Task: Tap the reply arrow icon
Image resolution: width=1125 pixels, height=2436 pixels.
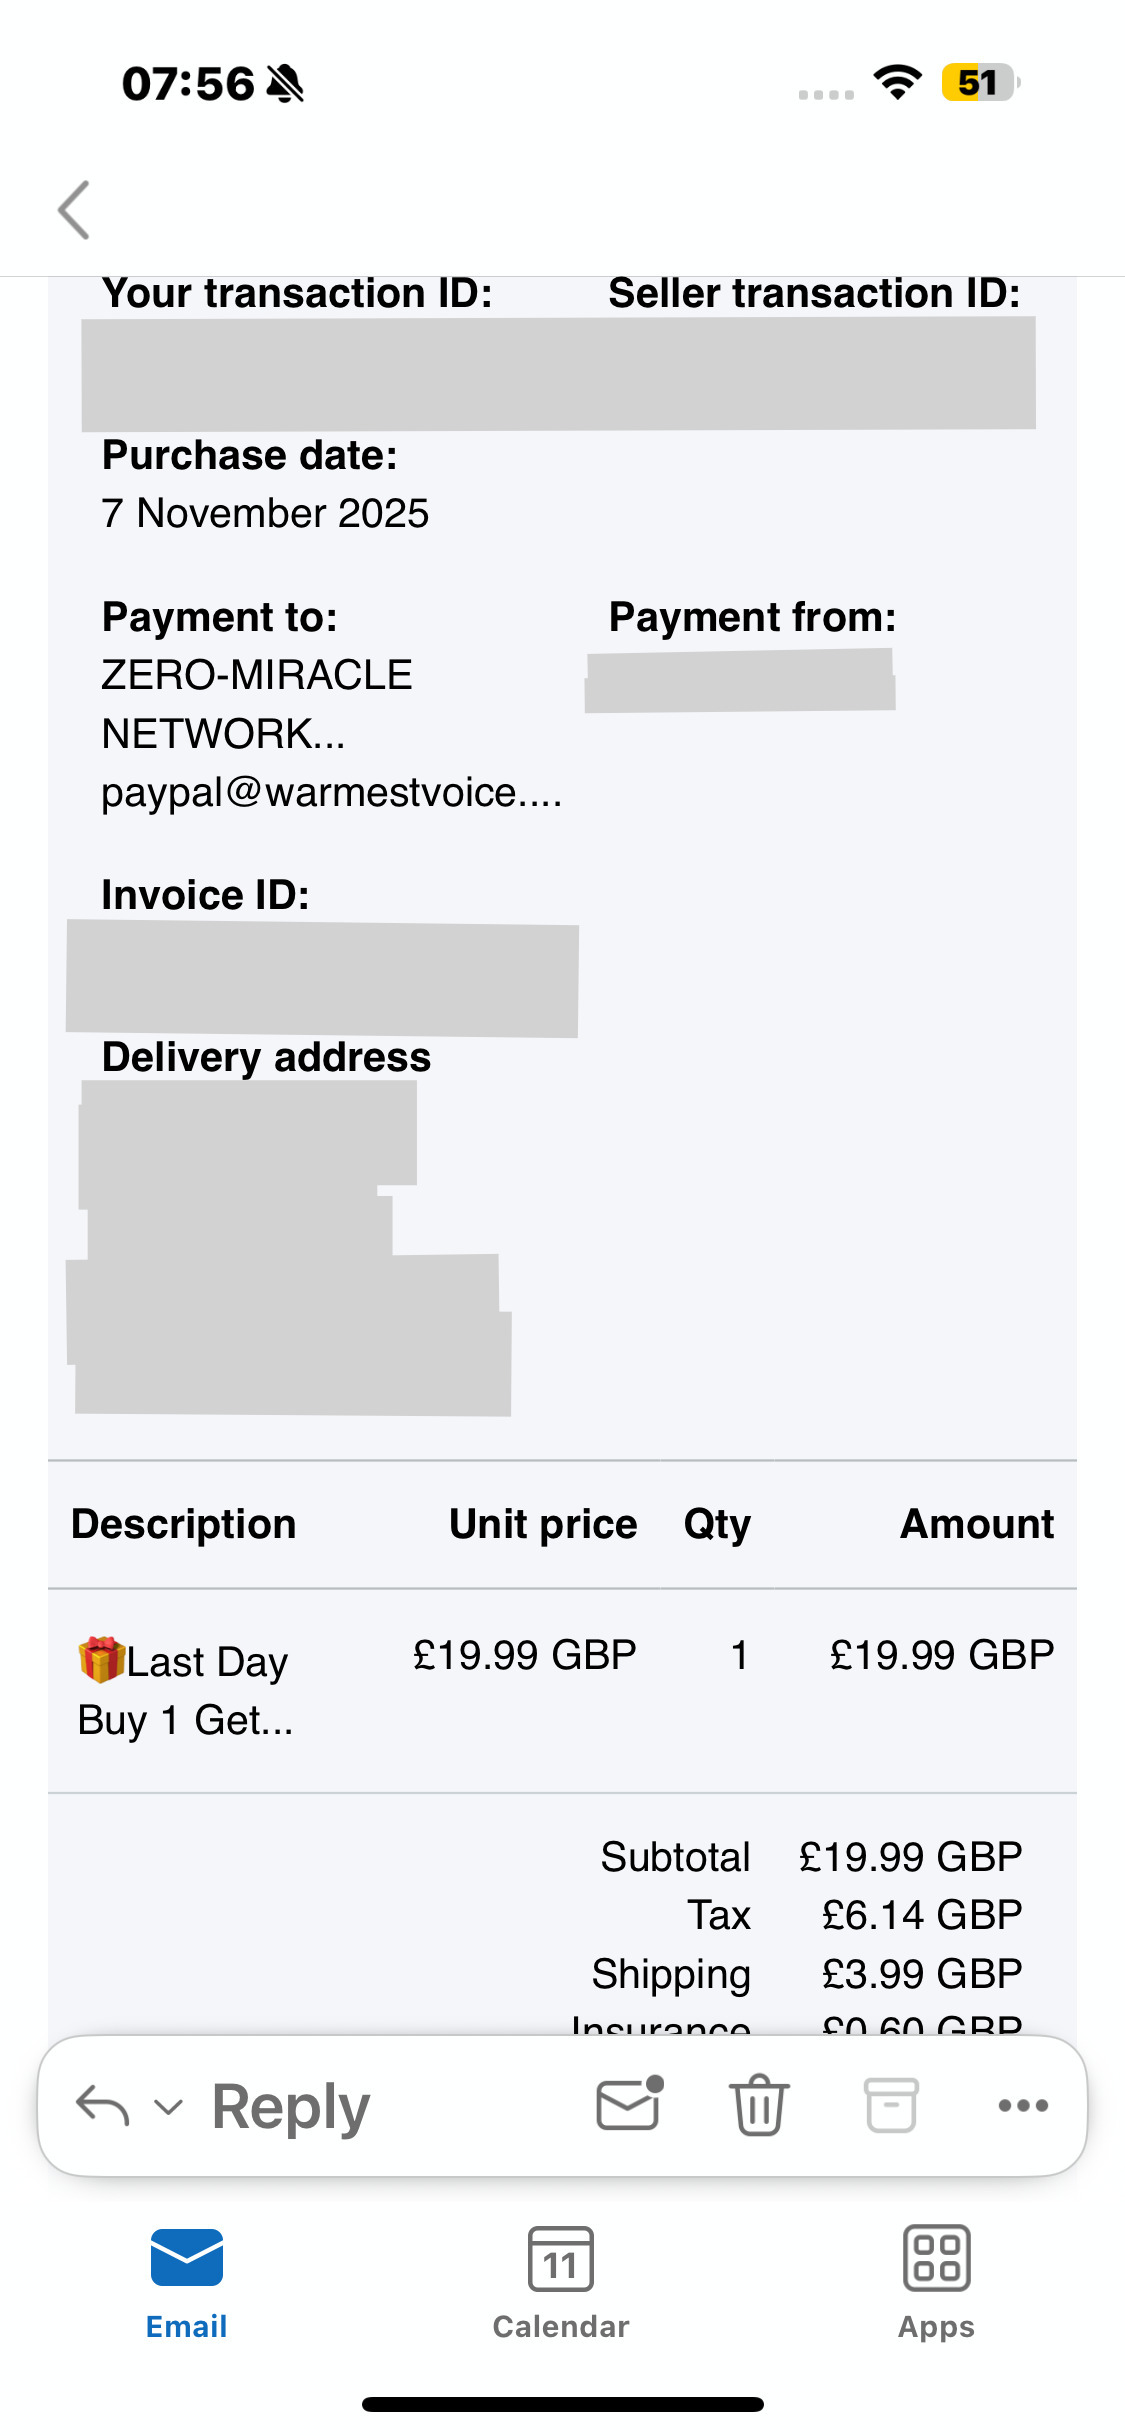Action: [102, 2105]
